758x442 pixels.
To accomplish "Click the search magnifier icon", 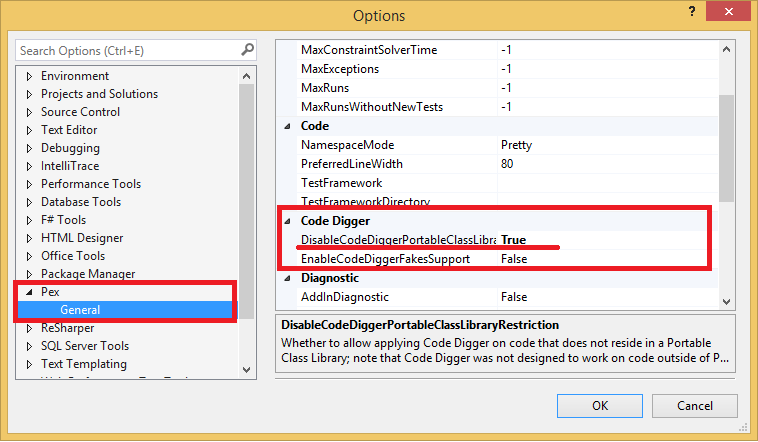I will click(247, 50).
